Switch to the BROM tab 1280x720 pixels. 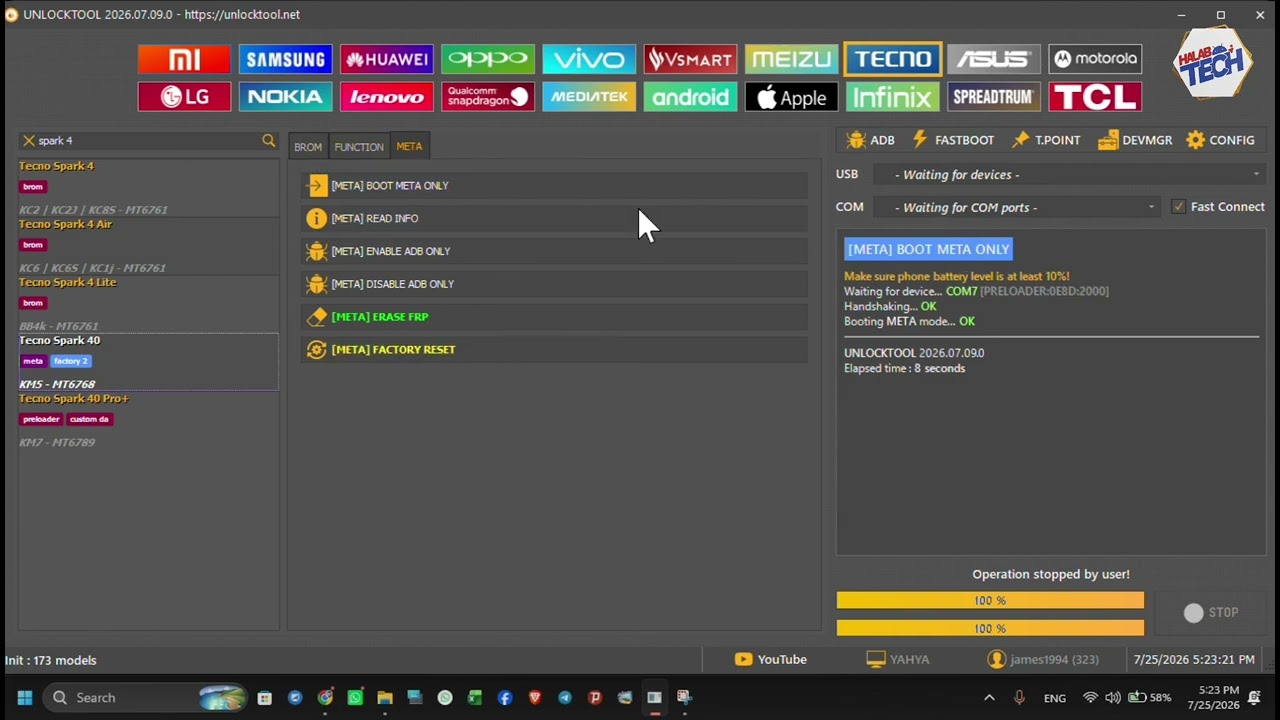(308, 147)
